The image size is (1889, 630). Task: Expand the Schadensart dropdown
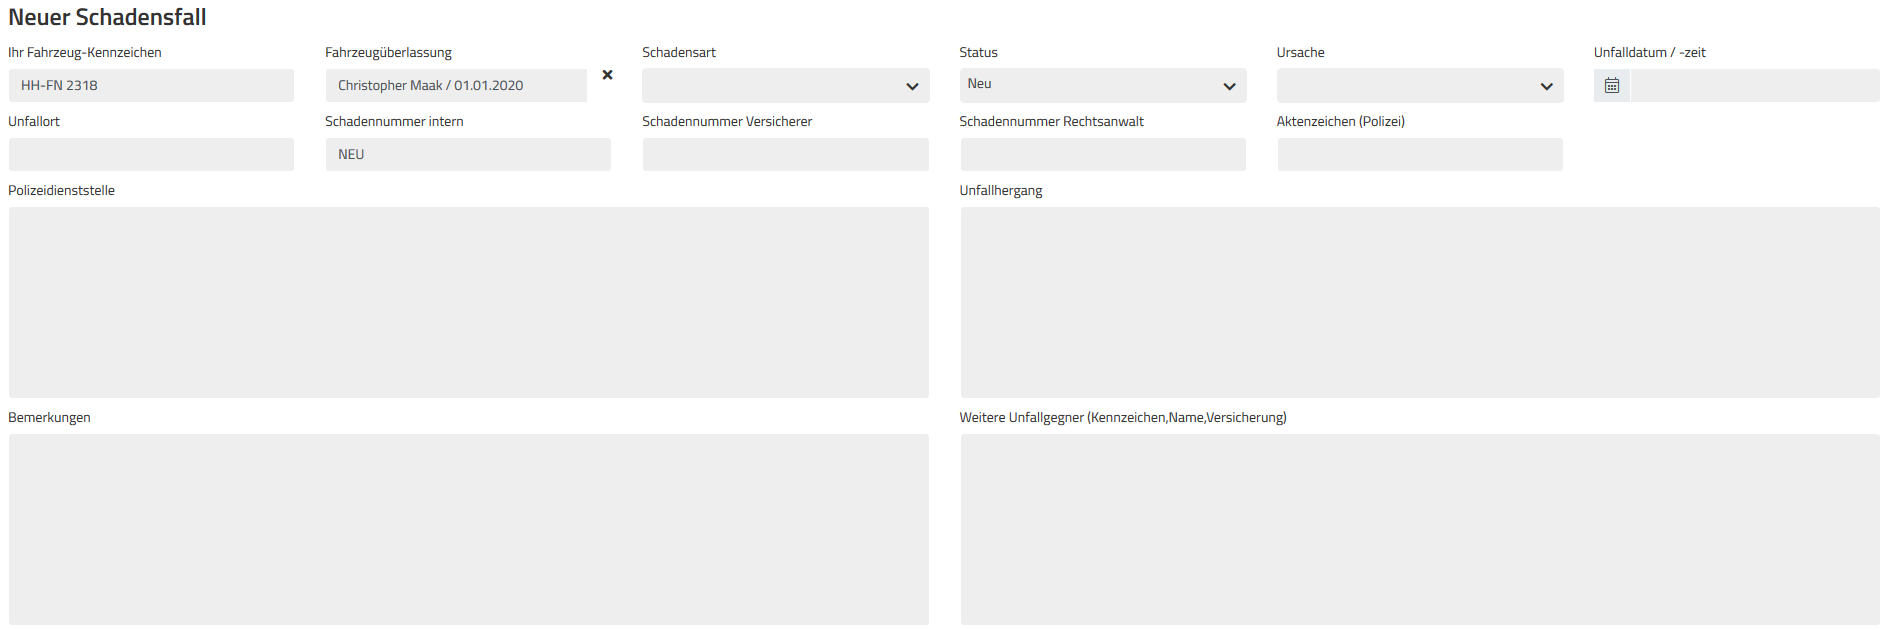(x=785, y=85)
